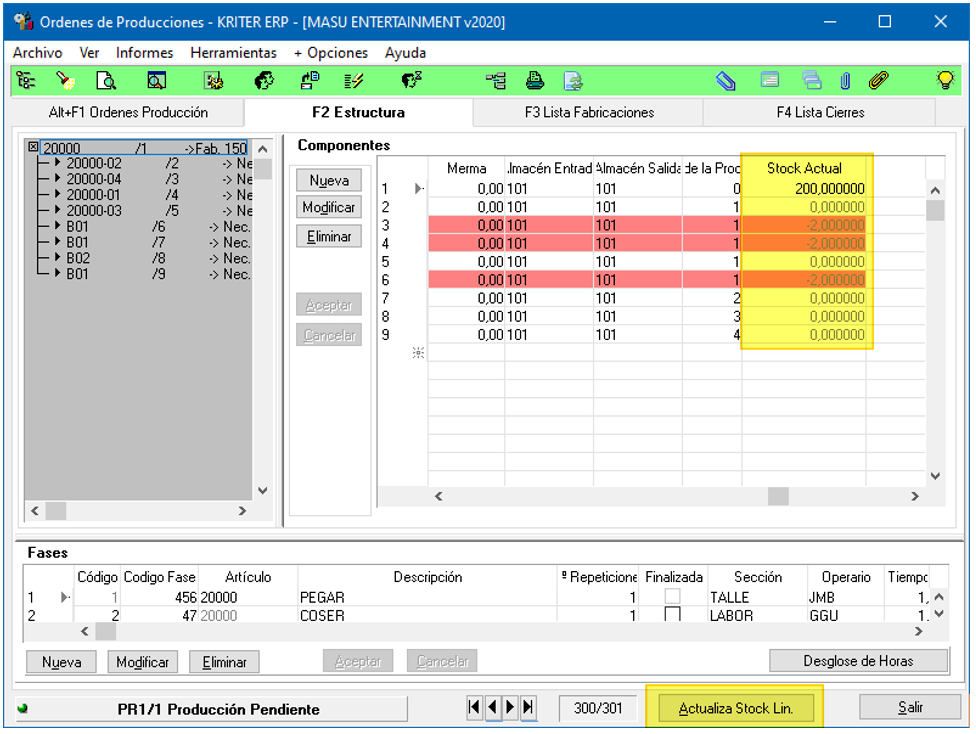976x734 pixels.
Task: Open the + Opciones menu
Action: click(x=331, y=53)
